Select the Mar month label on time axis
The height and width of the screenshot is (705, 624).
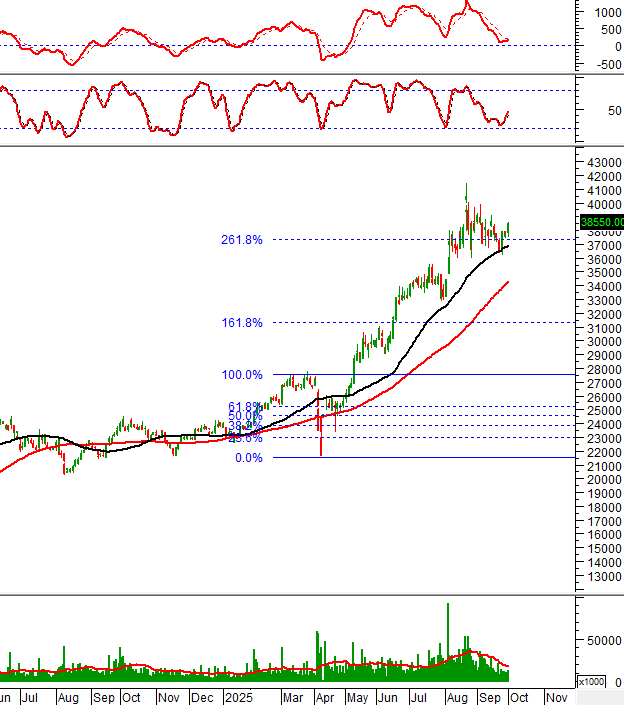click(293, 696)
